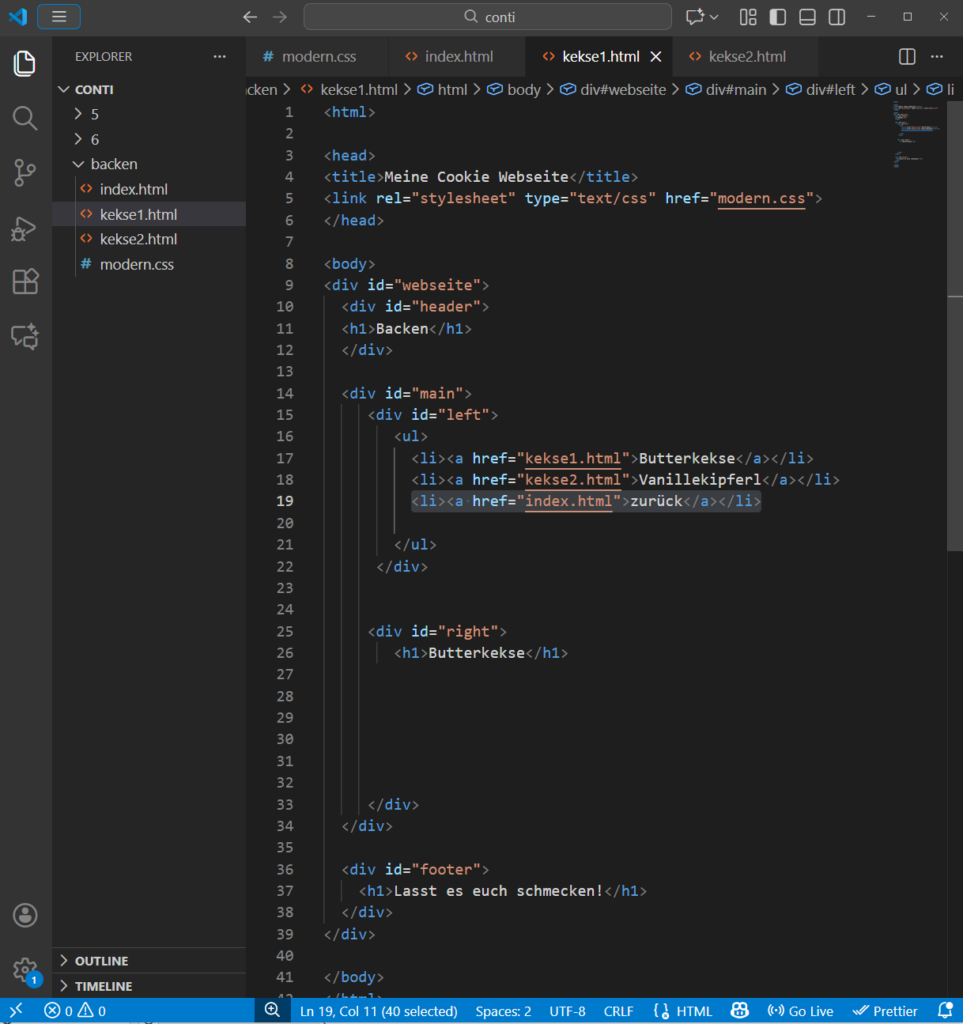Open notifications bell in status bar
Viewport: 963px width, 1024px height.
tap(944, 1011)
